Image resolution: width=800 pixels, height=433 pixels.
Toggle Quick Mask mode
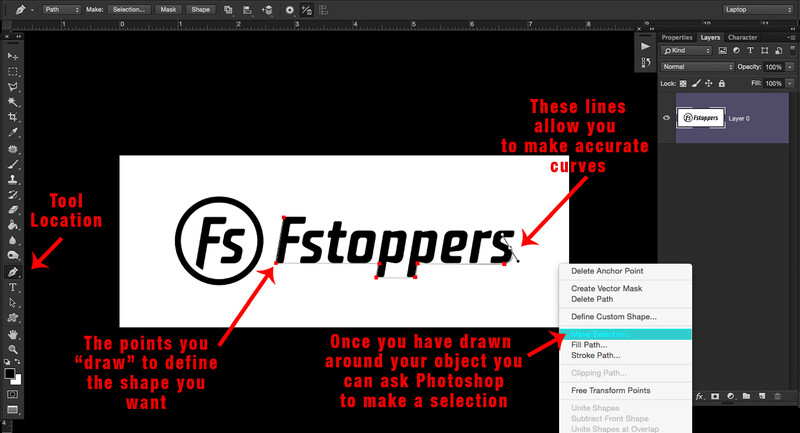(13, 394)
